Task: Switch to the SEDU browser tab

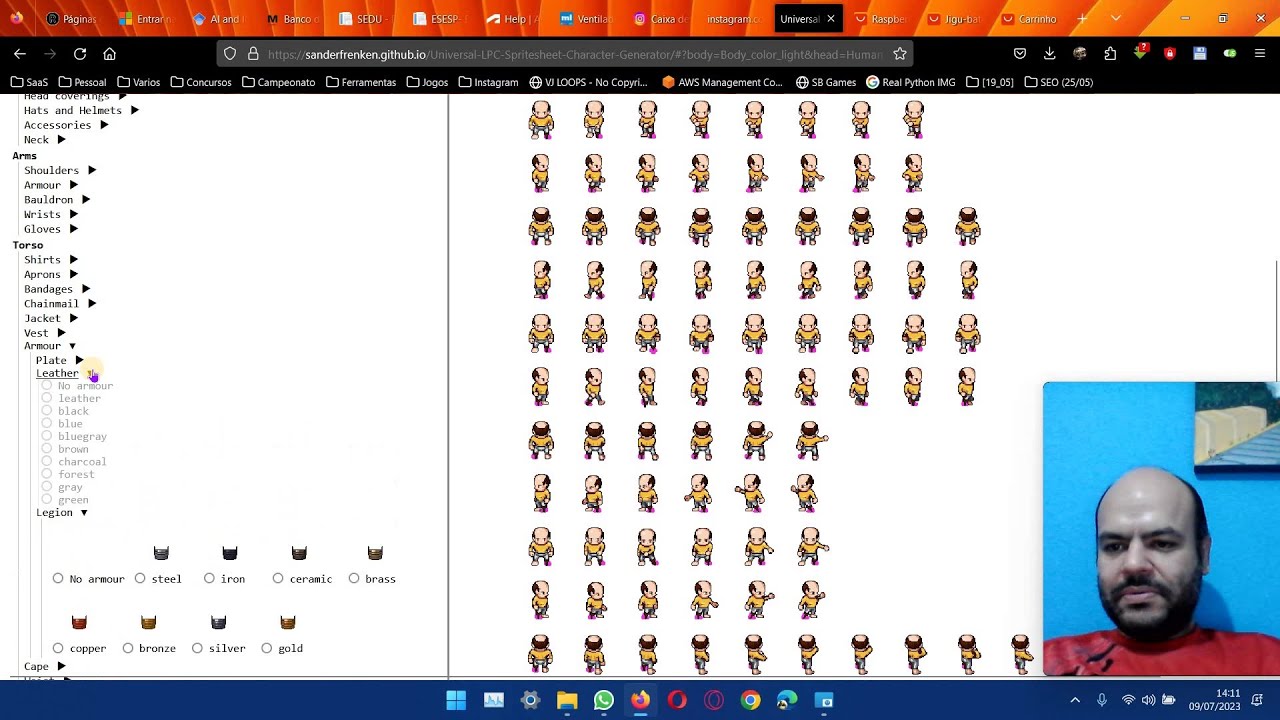Action: pyautogui.click(x=367, y=19)
